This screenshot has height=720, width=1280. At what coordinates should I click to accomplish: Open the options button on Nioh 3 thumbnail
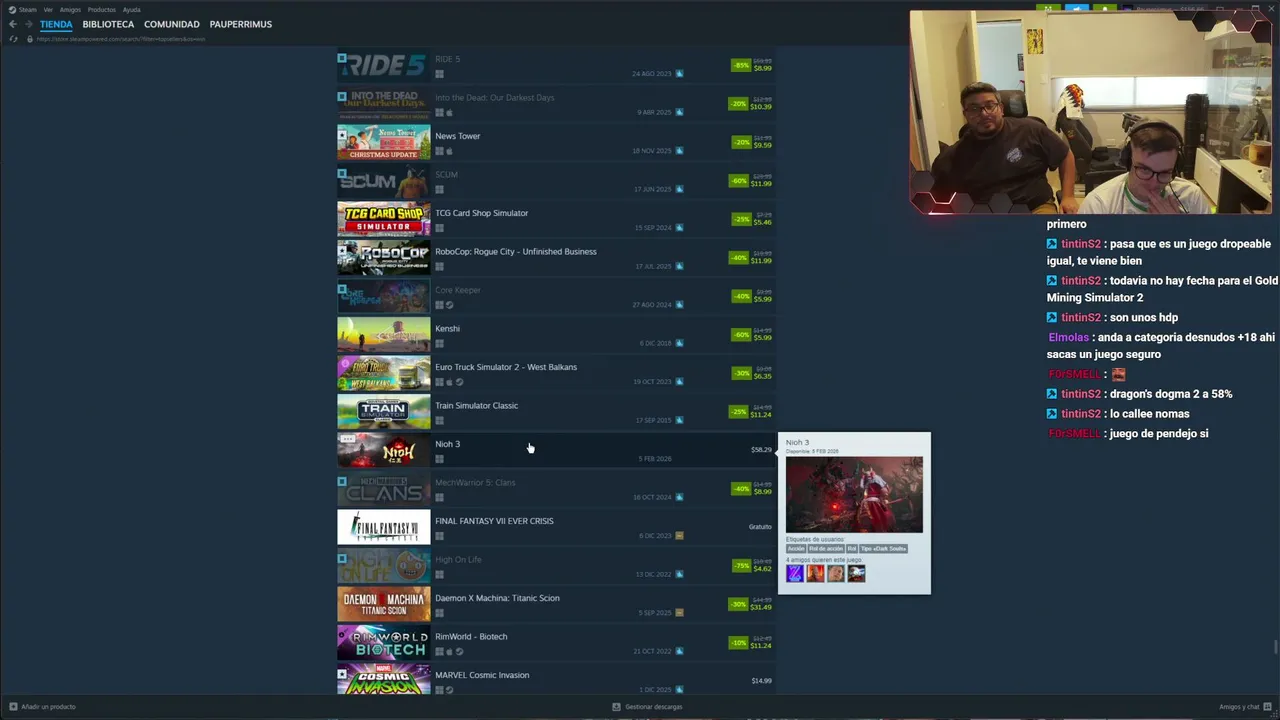(347, 439)
